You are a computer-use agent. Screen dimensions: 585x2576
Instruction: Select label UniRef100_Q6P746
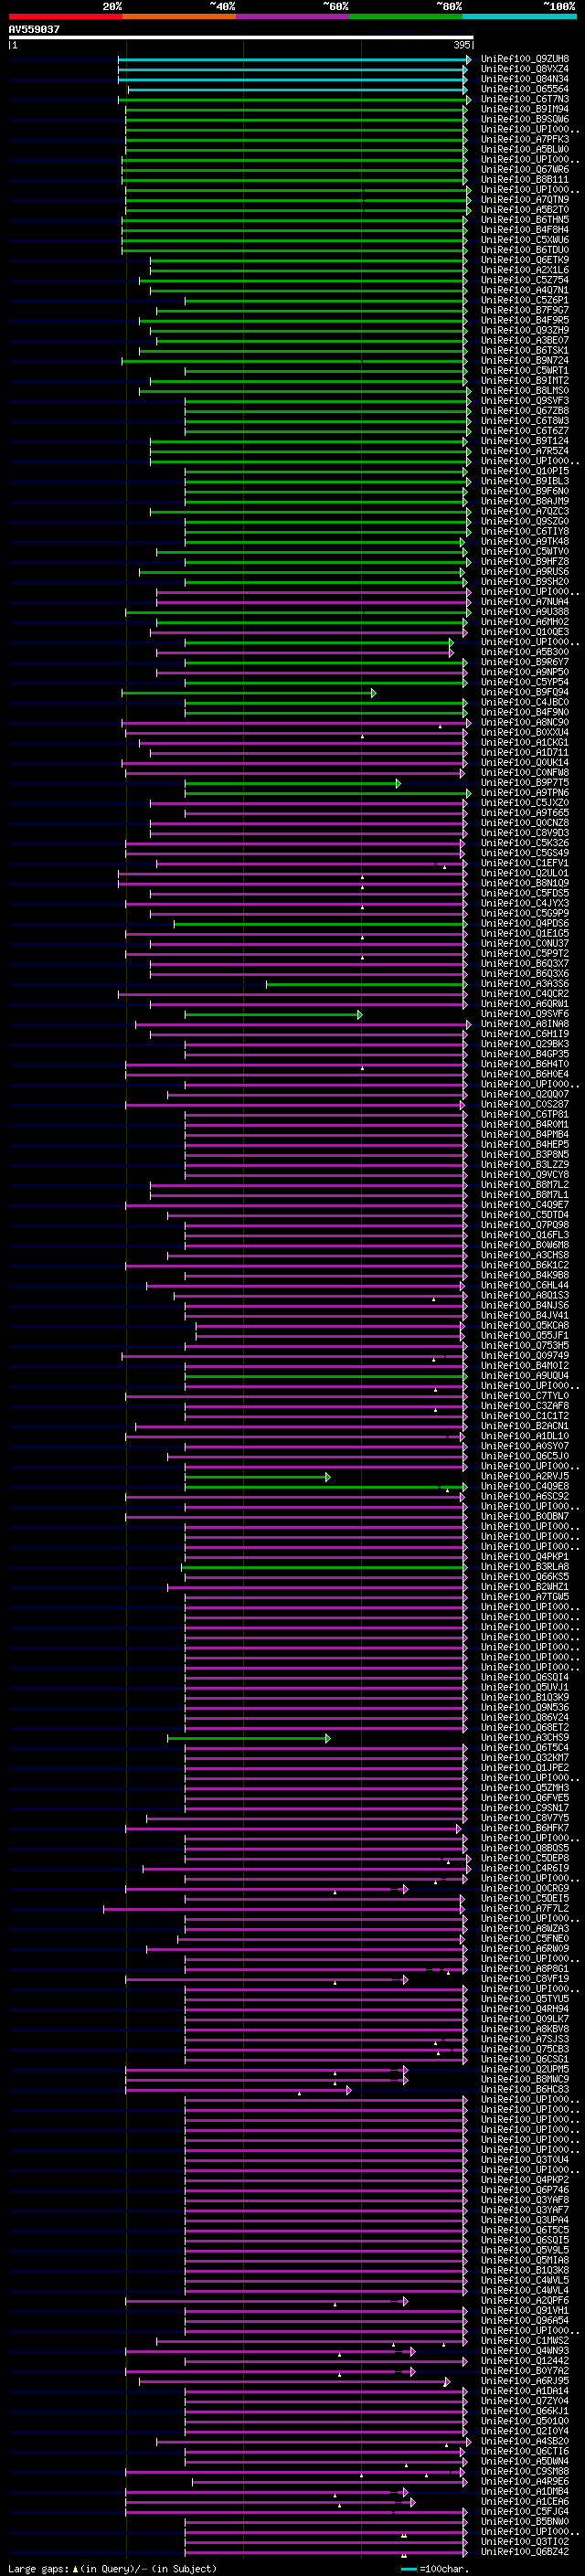[525, 2190]
